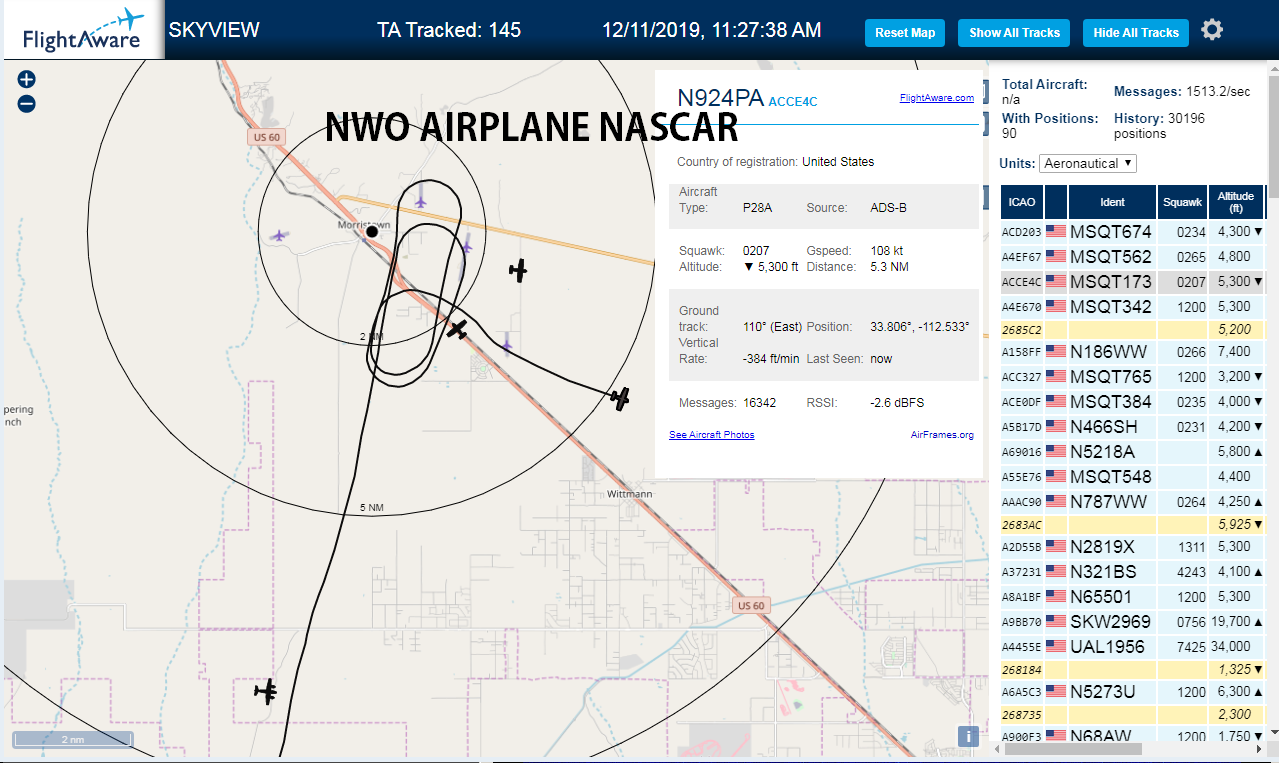Image resolution: width=1279 pixels, height=763 pixels.
Task: Select the black aircraft at bottom left of map
Action: click(266, 690)
